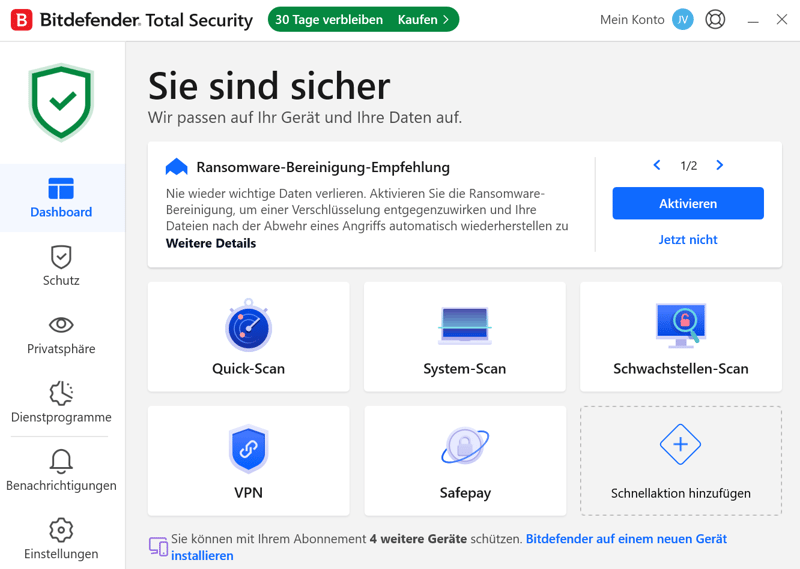This screenshot has height=569, width=800.
Task: Open the Quick-Scan tile
Action: pos(248,337)
